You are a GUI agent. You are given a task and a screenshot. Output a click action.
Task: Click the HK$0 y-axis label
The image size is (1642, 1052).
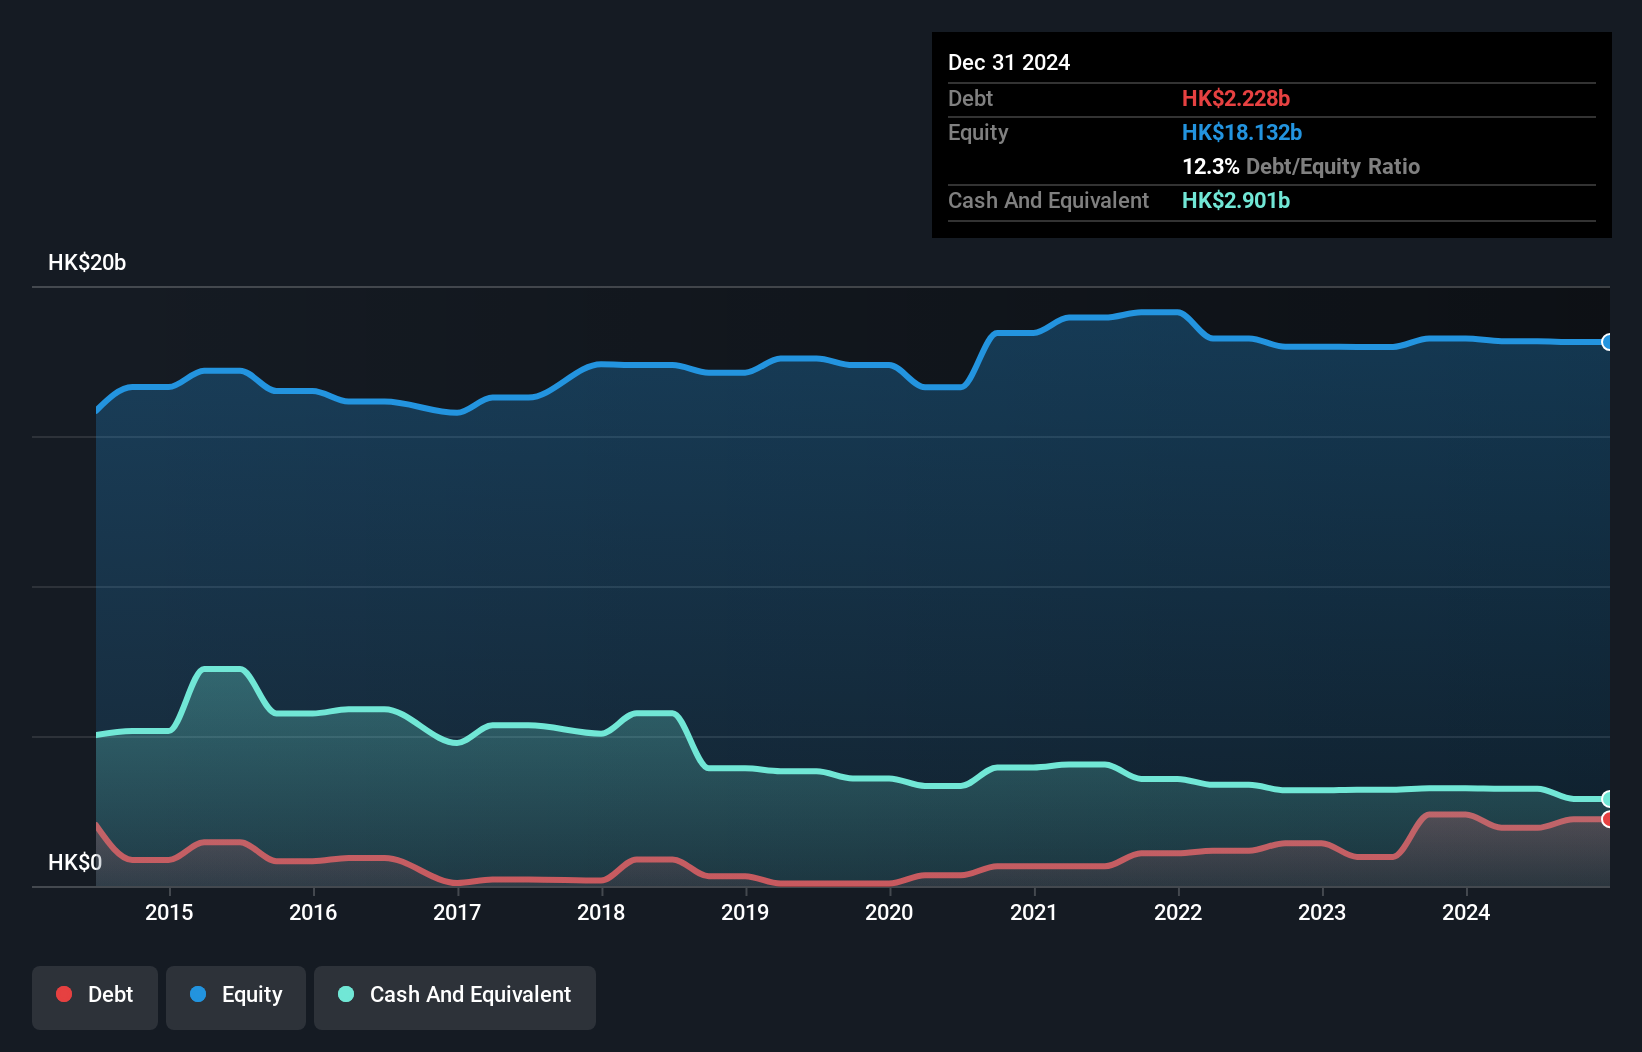75,862
